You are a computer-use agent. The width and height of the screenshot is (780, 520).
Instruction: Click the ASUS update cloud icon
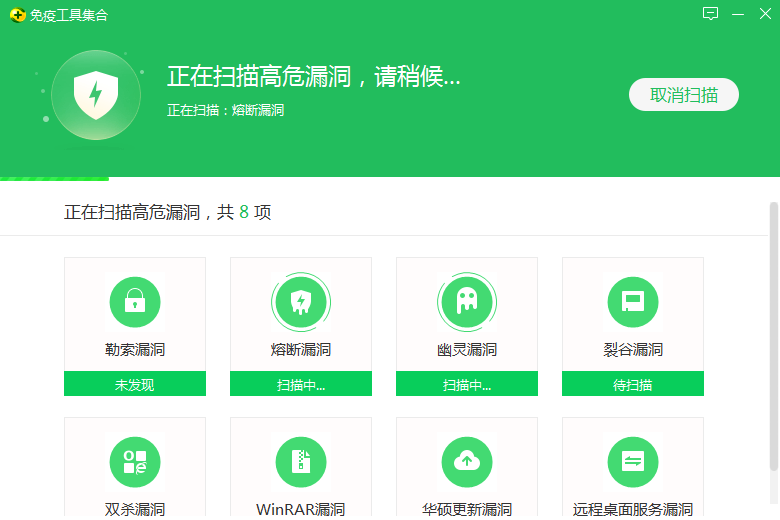pyautogui.click(x=467, y=462)
